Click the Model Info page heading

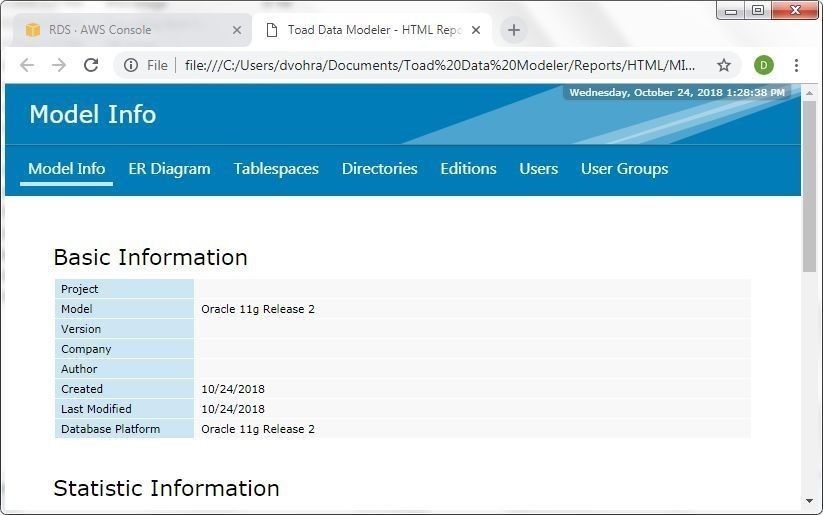93,114
